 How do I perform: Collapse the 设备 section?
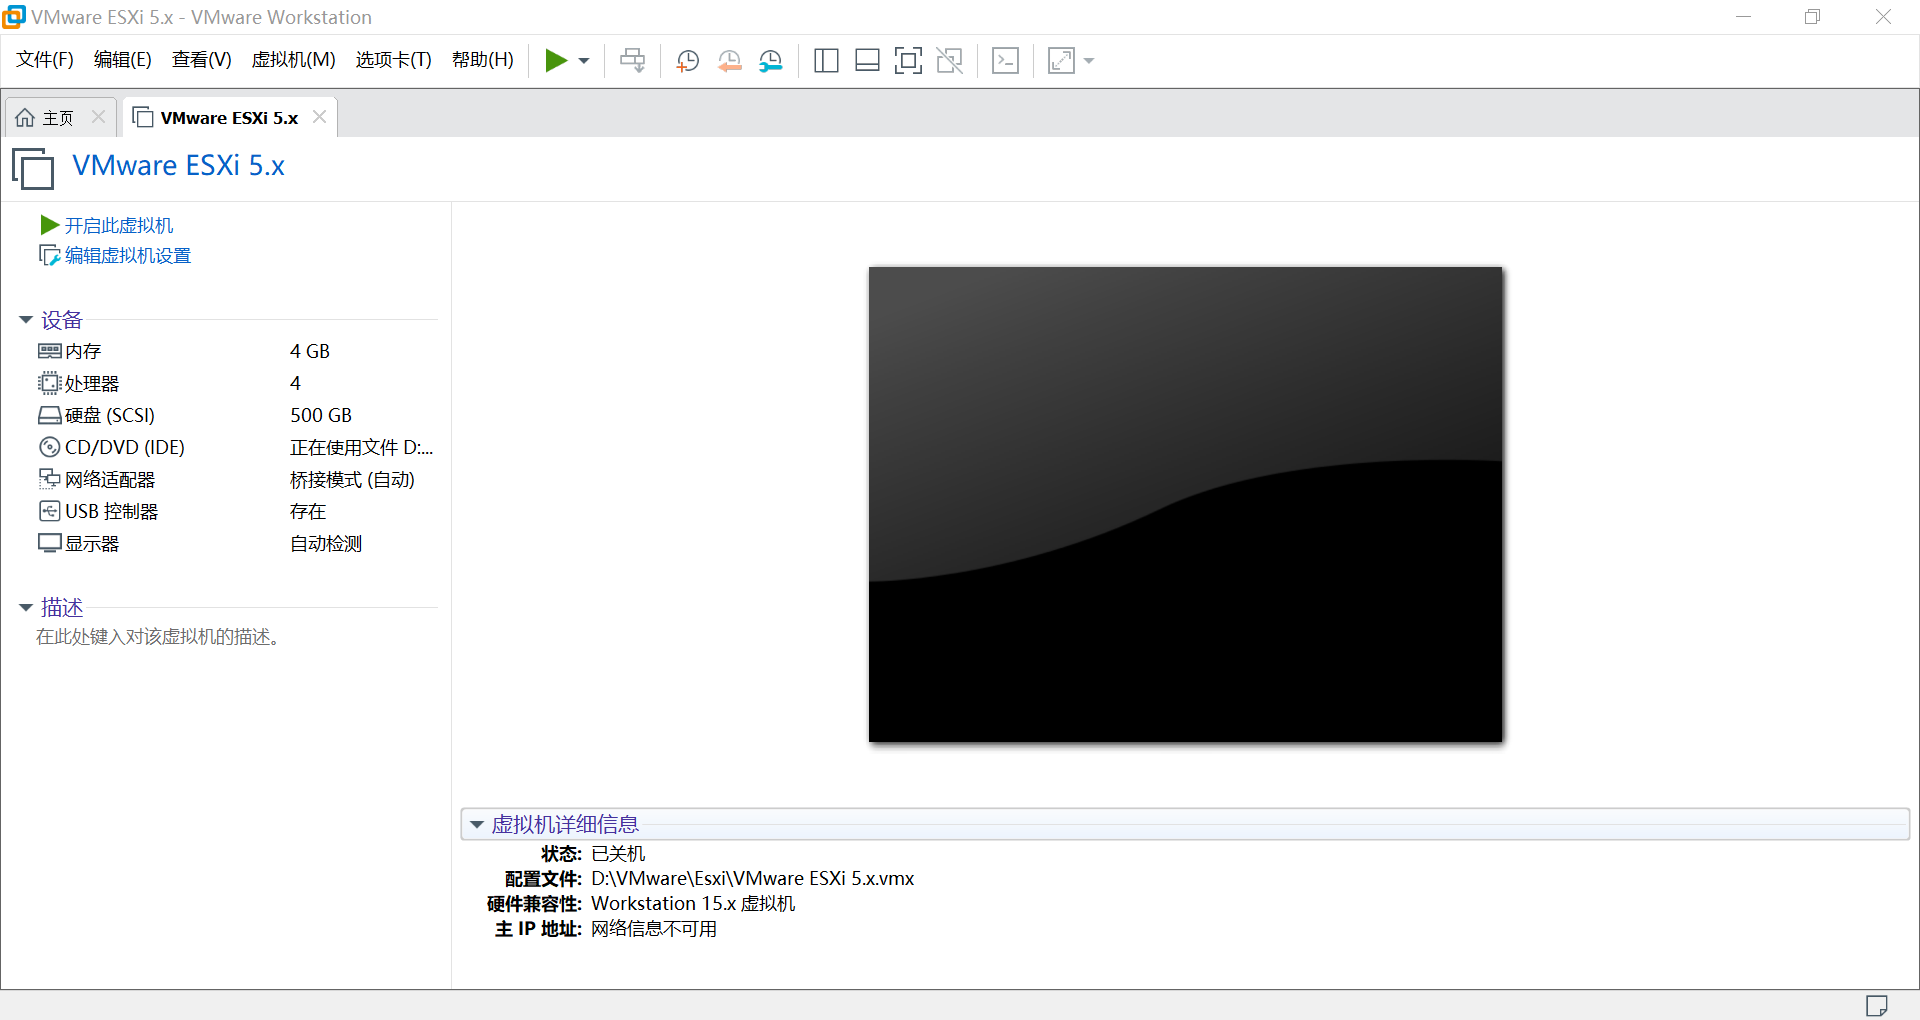tap(26, 320)
